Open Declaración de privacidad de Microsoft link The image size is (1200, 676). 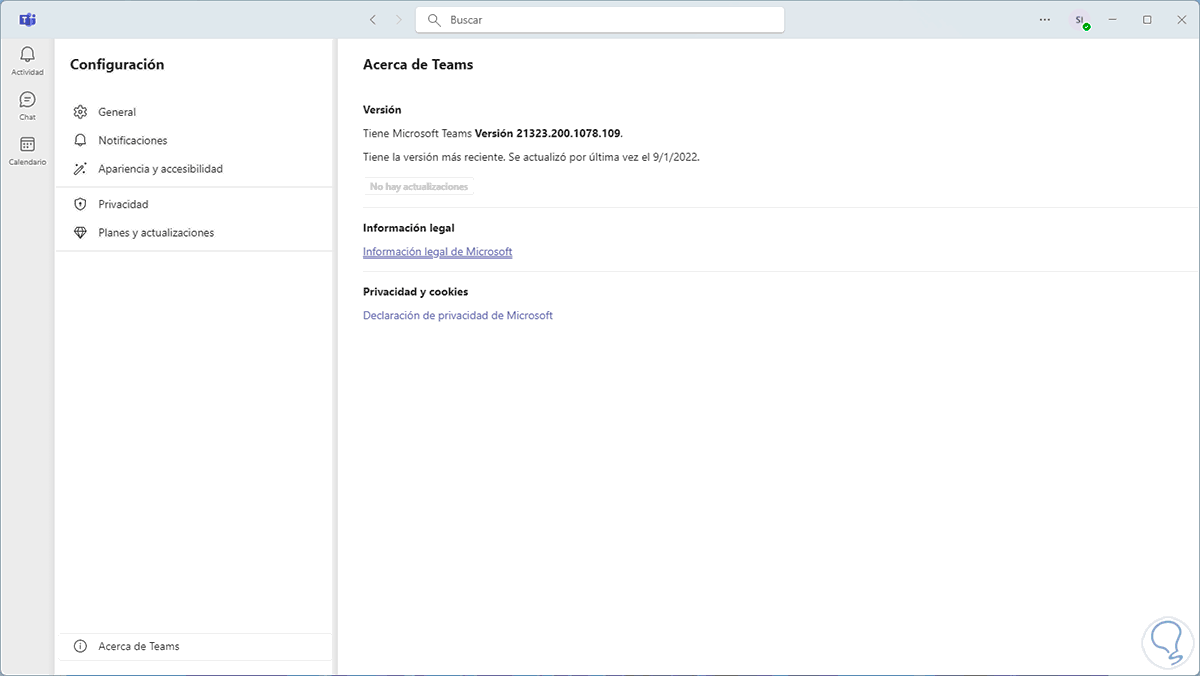(457, 315)
